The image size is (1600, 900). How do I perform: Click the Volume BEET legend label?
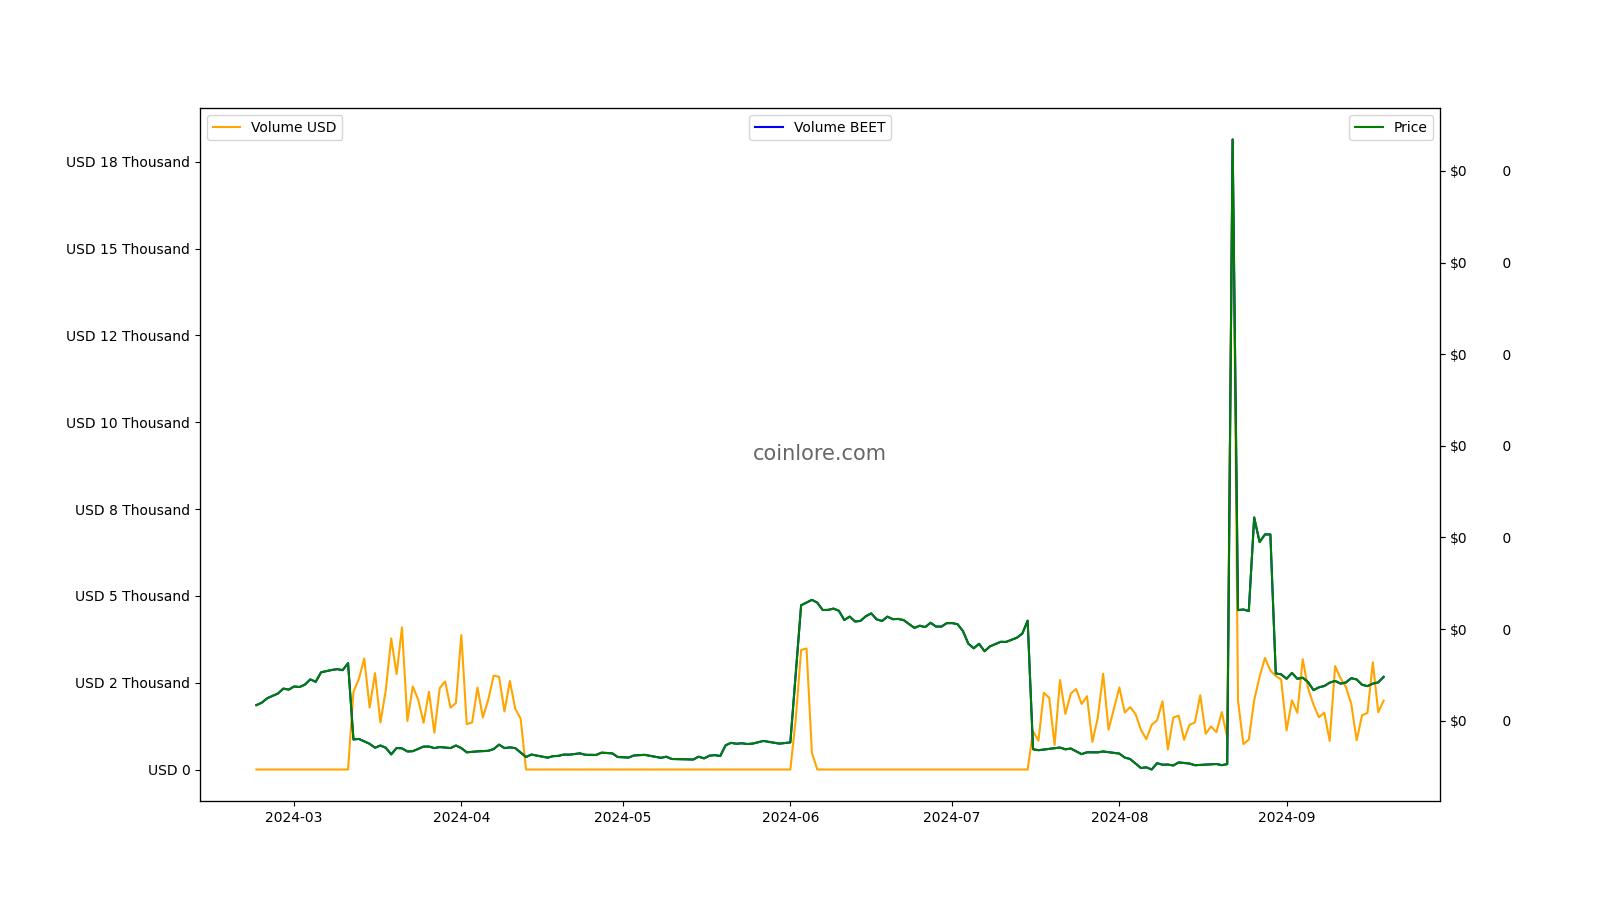(839, 128)
